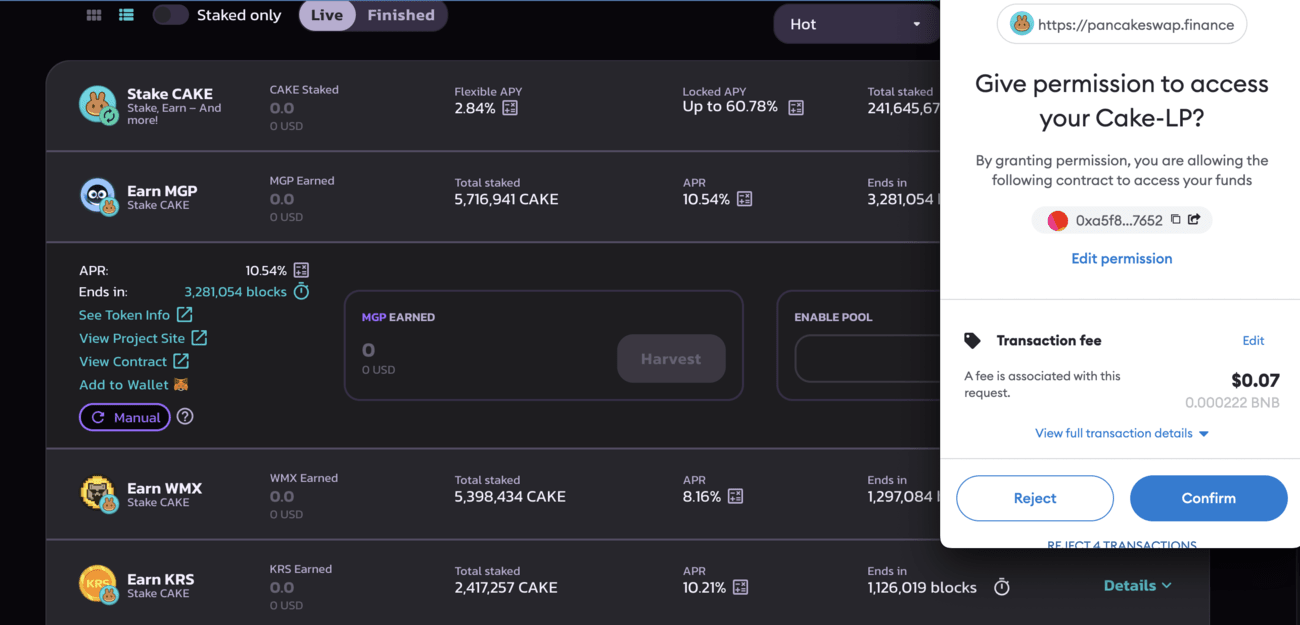The height and width of the screenshot is (625, 1300).
Task: Click the Earn MGP pool logo
Action: click(98, 196)
